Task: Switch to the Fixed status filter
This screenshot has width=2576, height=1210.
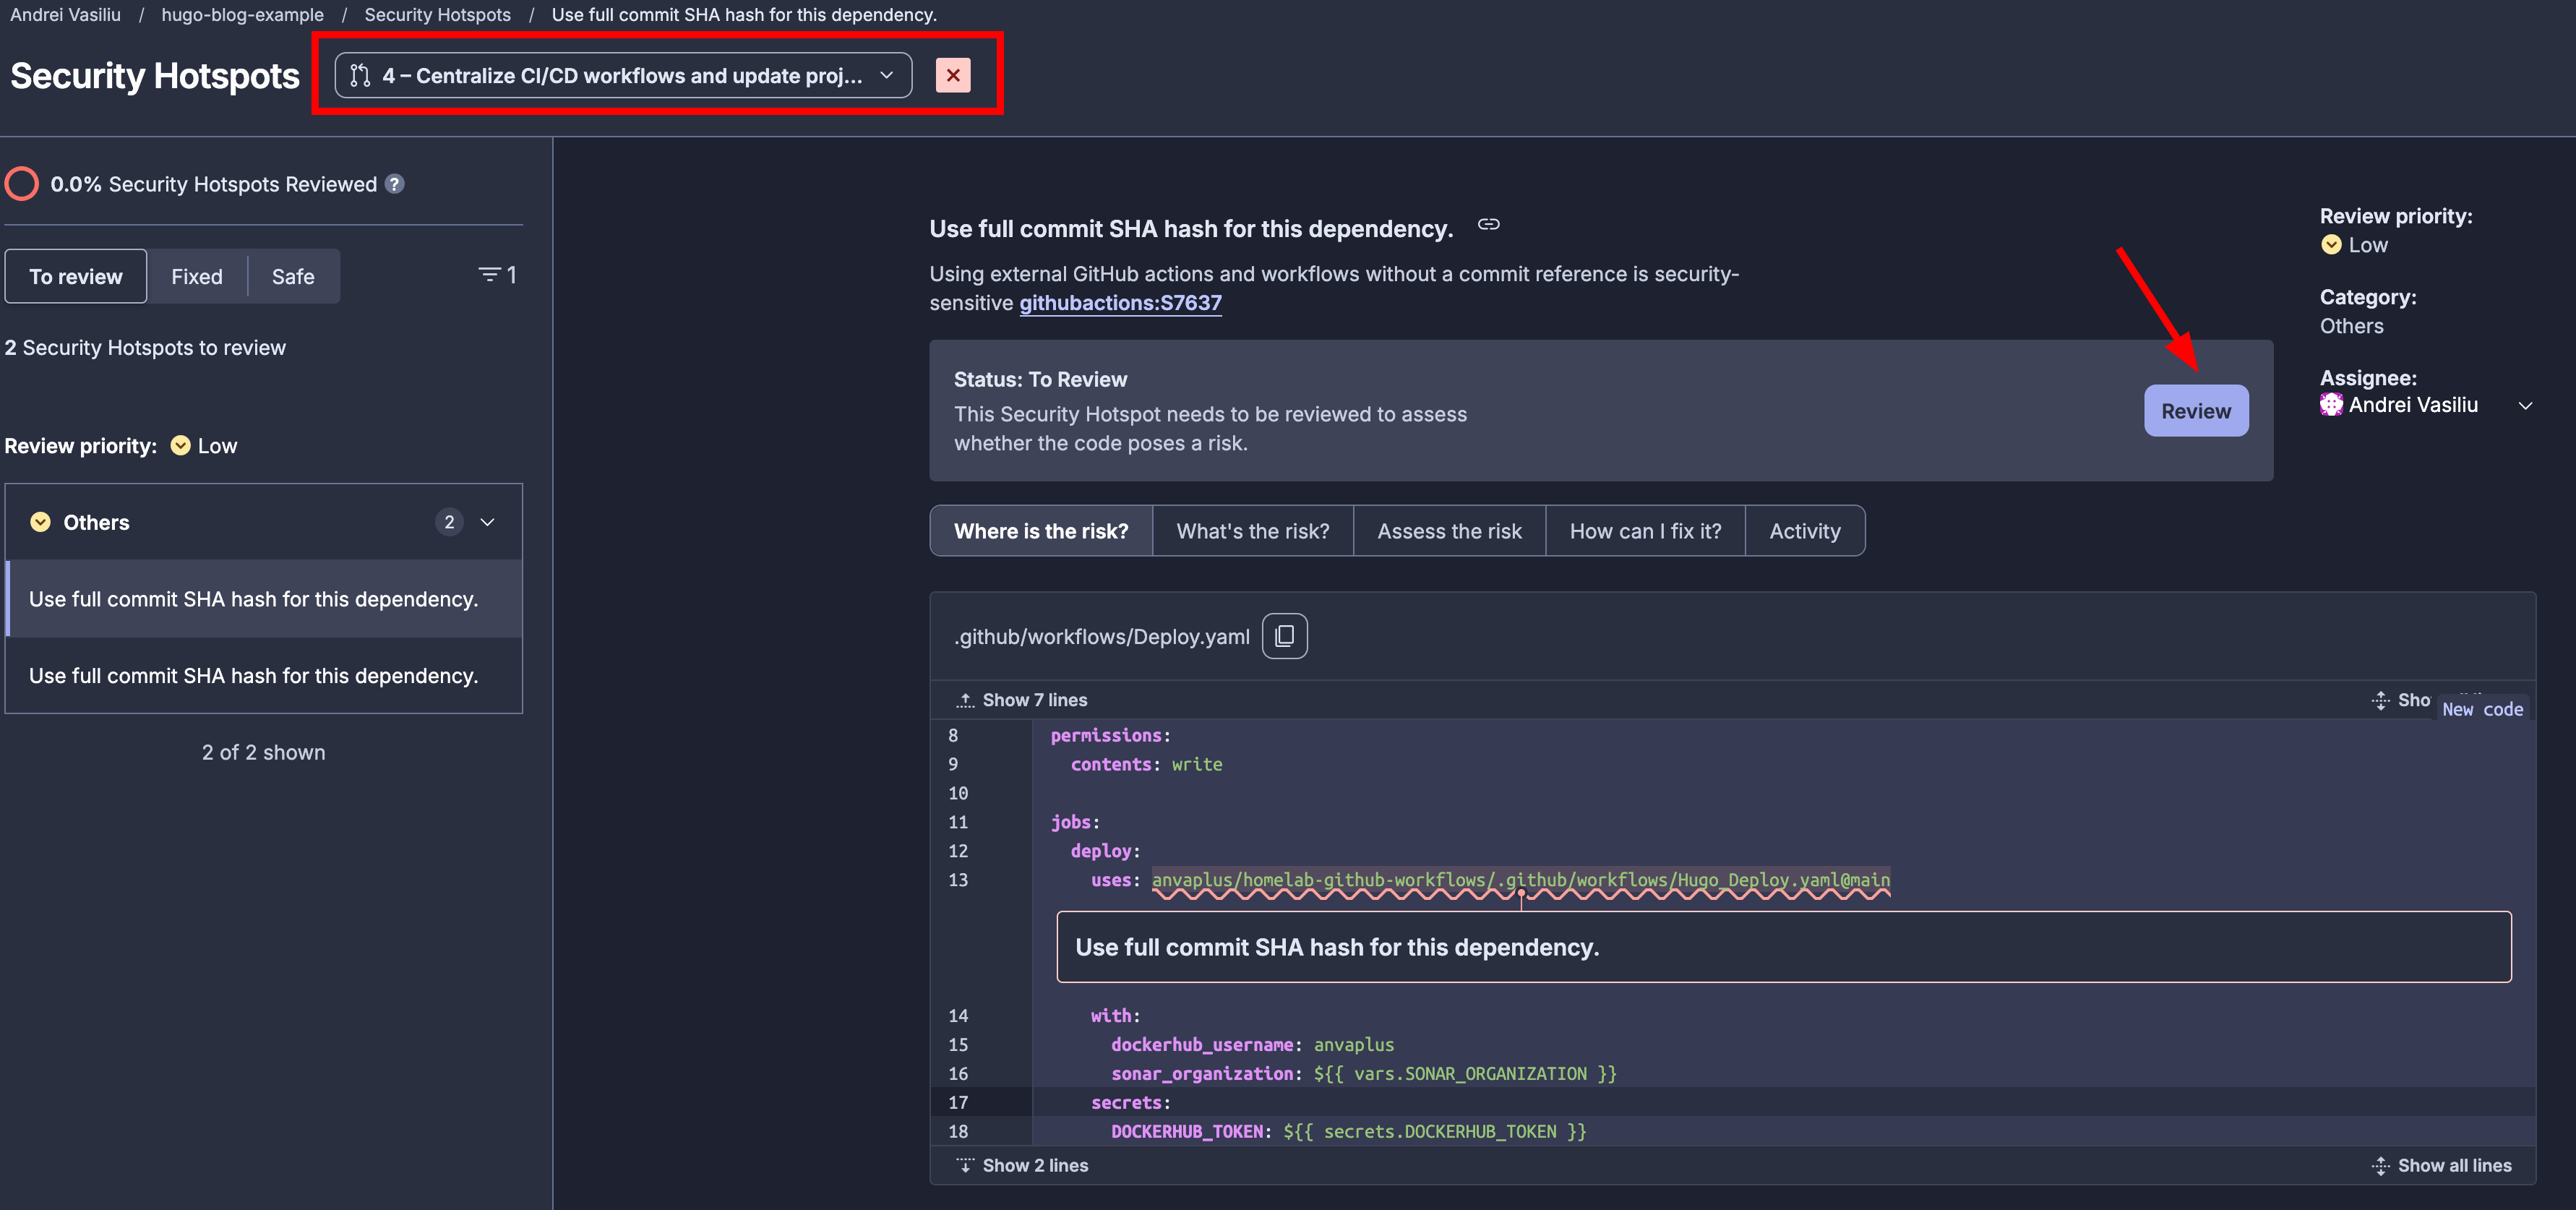Action: pyautogui.click(x=197, y=276)
